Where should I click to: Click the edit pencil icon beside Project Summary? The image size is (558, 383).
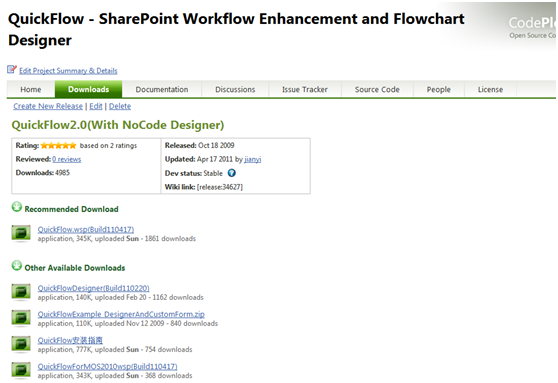(x=12, y=69)
